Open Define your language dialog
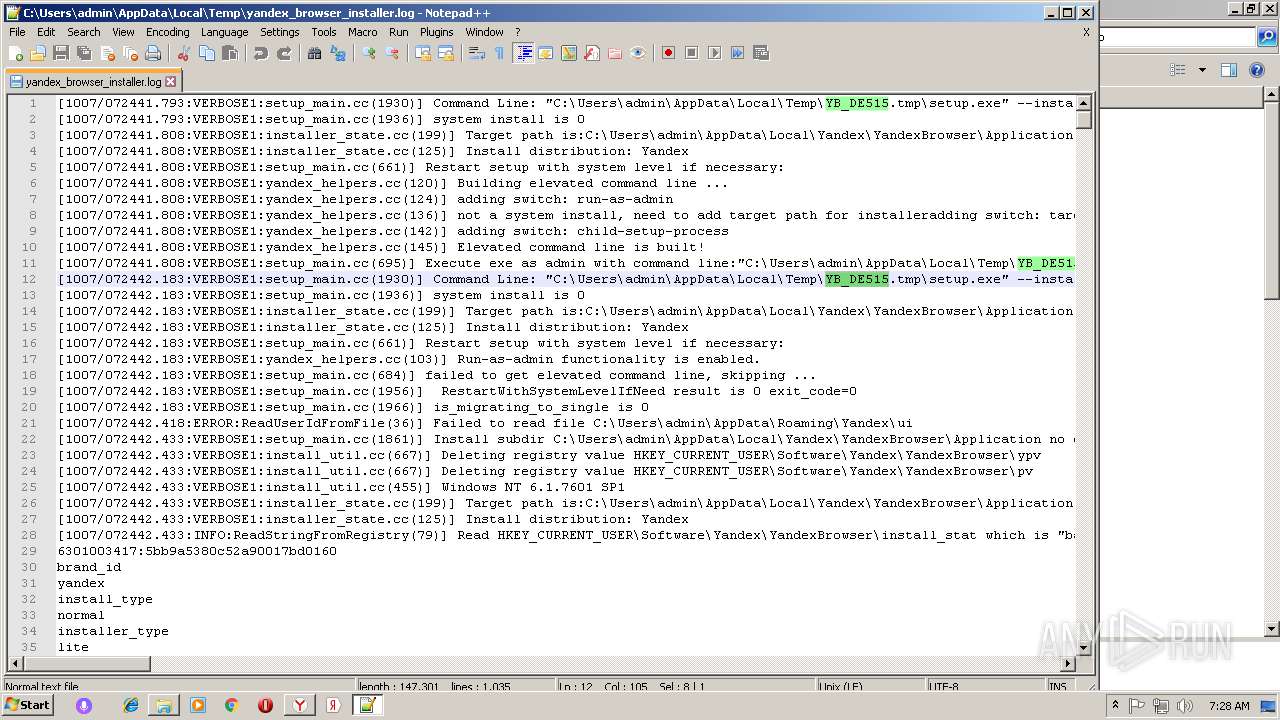The height and width of the screenshot is (720, 1280). [546, 53]
